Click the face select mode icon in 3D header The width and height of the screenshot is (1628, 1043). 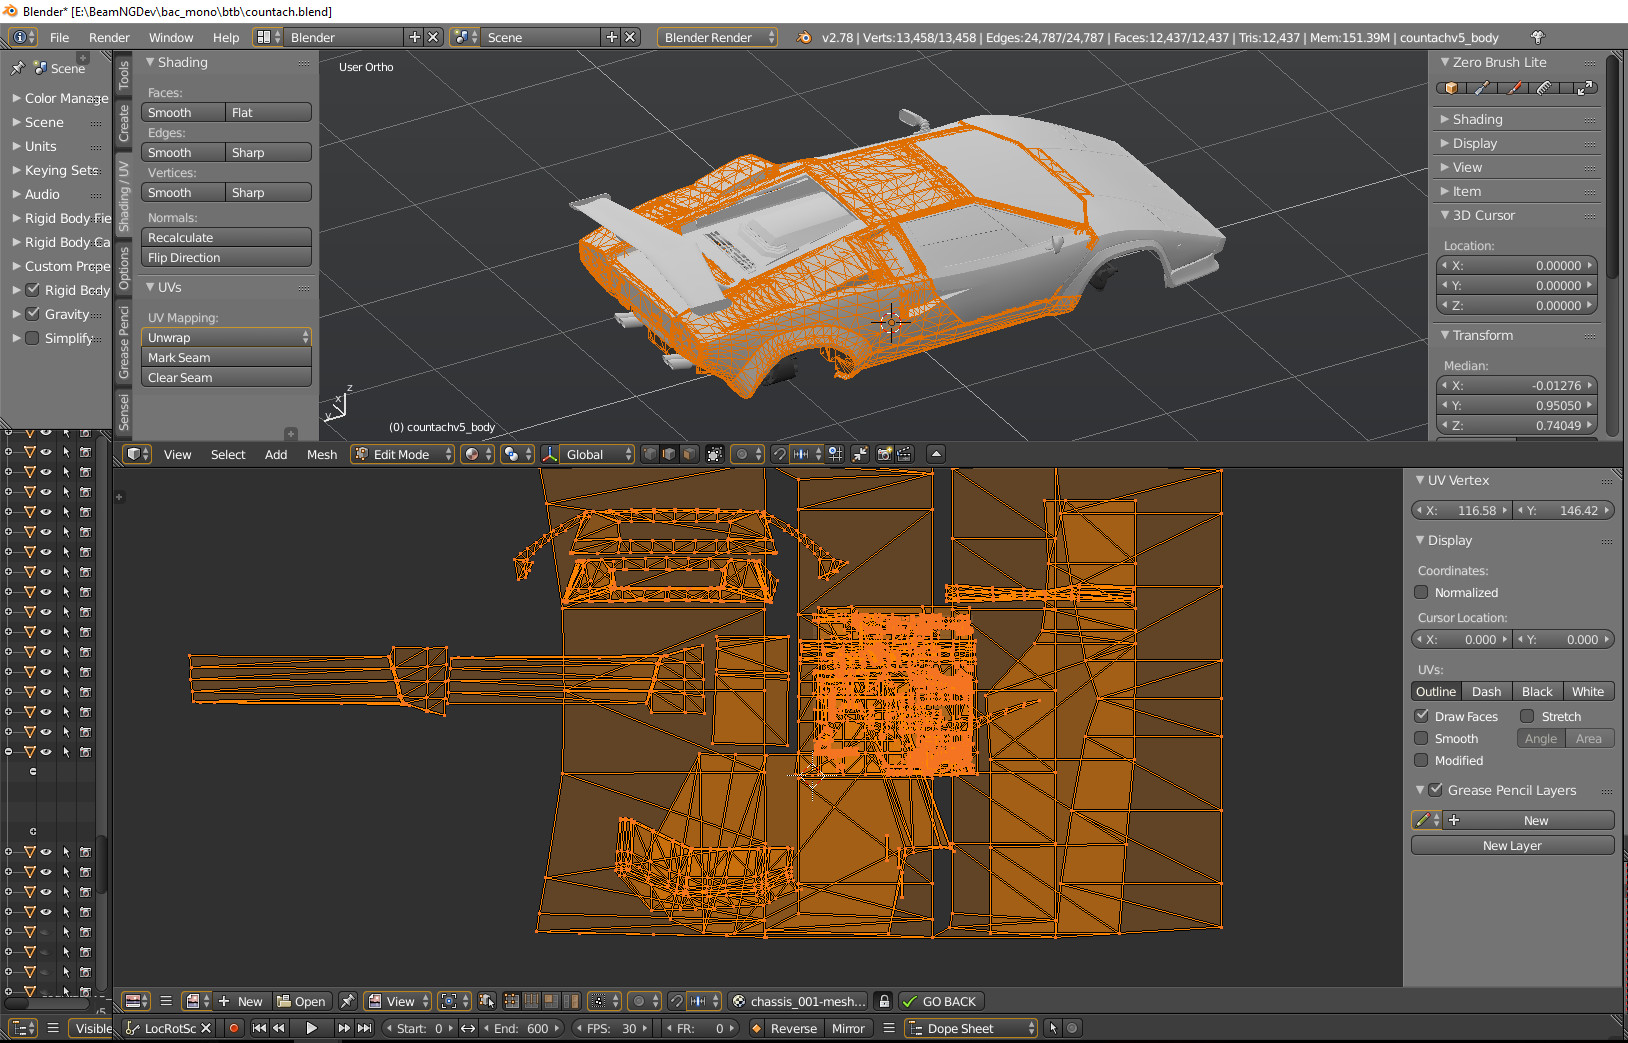tap(688, 454)
